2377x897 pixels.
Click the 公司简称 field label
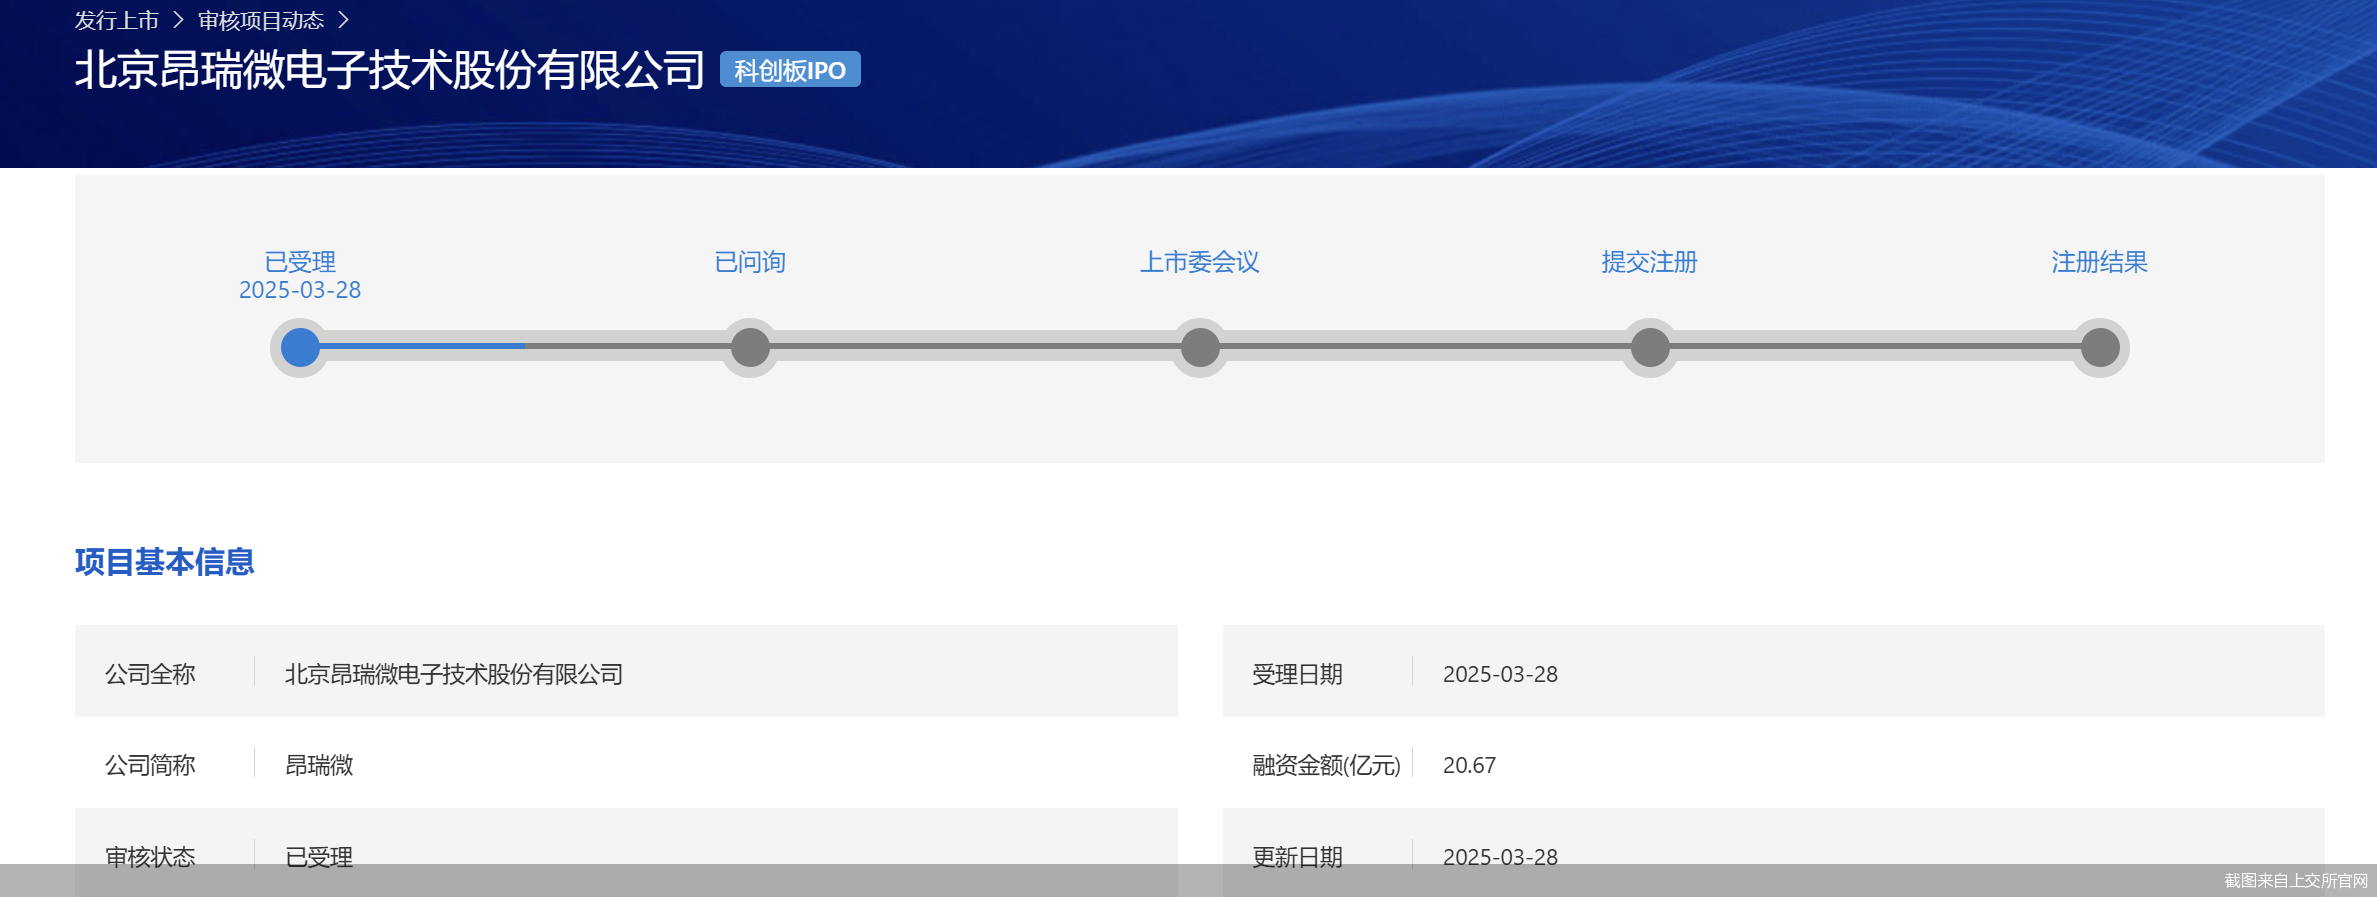pos(150,765)
